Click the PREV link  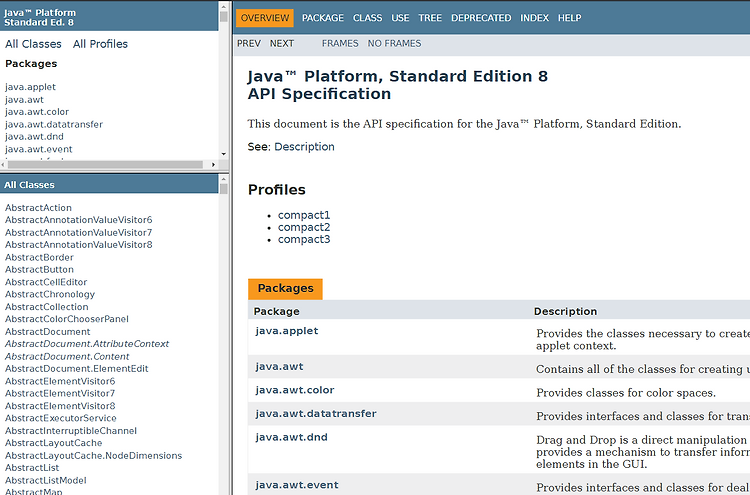[x=249, y=44]
